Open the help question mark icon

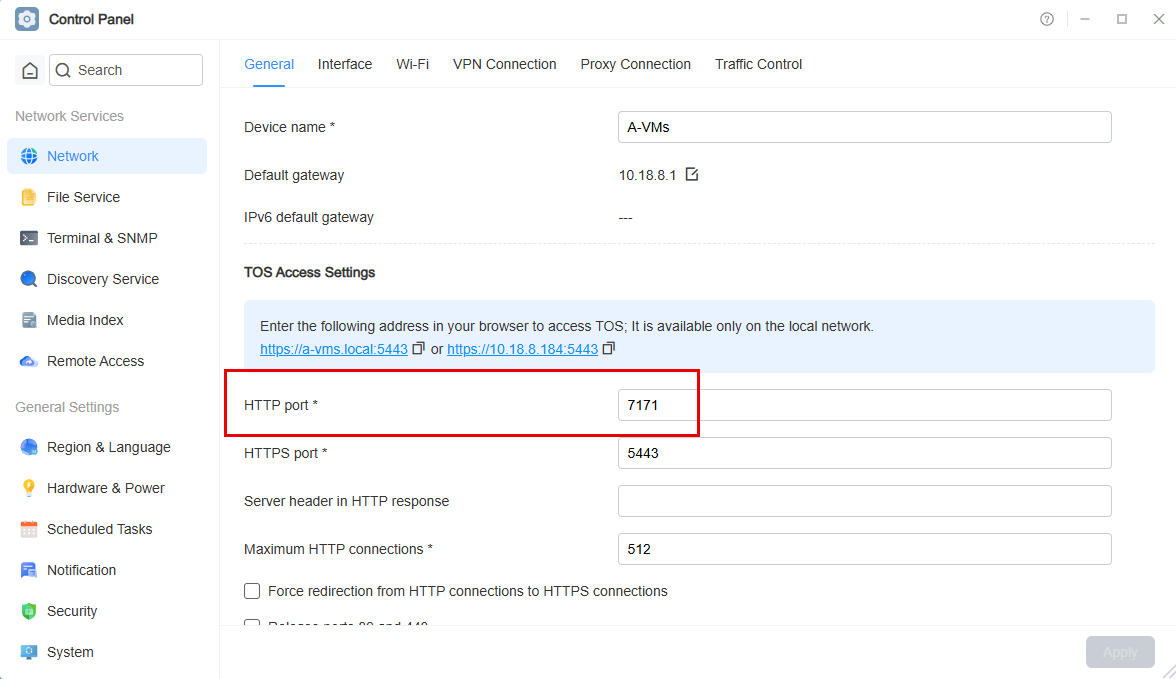[1047, 20]
